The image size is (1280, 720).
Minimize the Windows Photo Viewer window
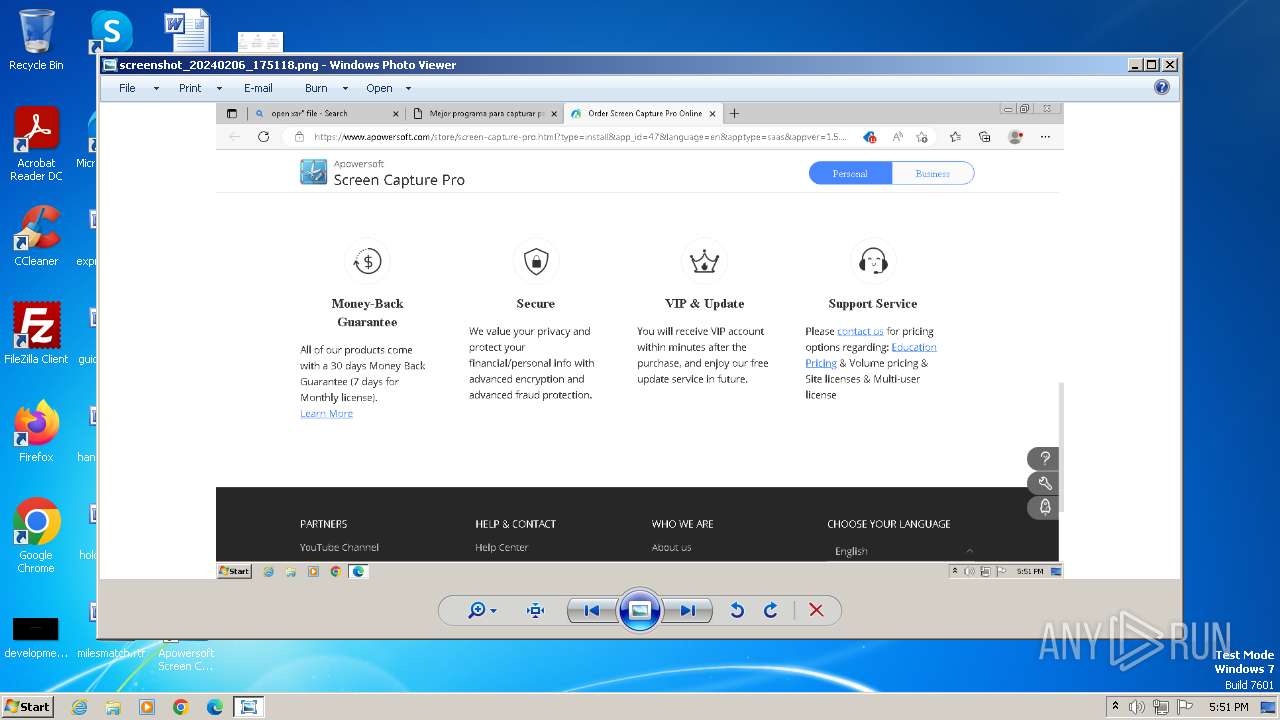[x=1135, y=65]
